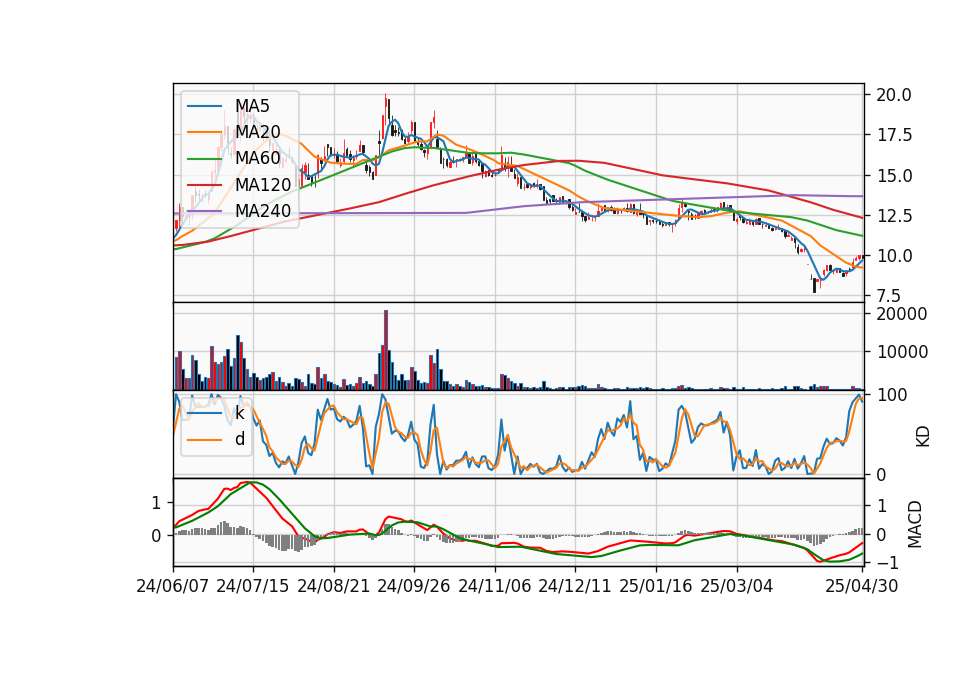Click the k legend entry in KD panel

[216, 413]
